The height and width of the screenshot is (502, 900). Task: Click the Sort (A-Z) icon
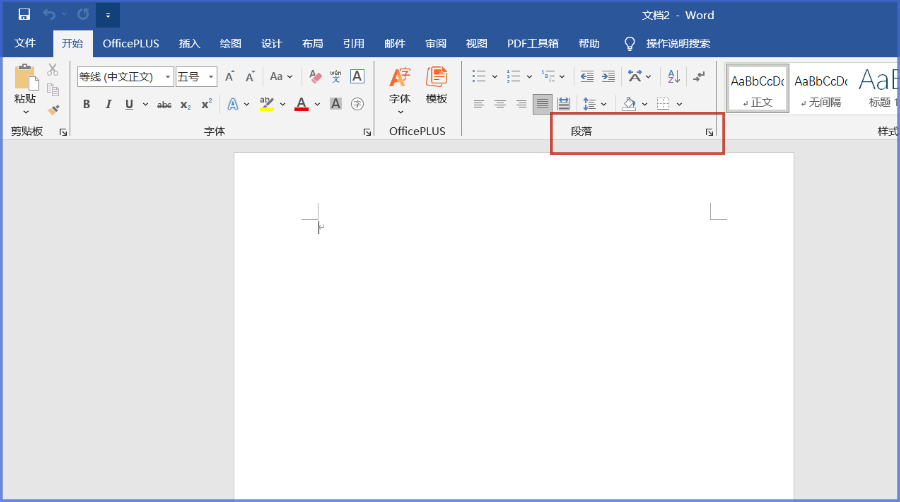(673, 77)
